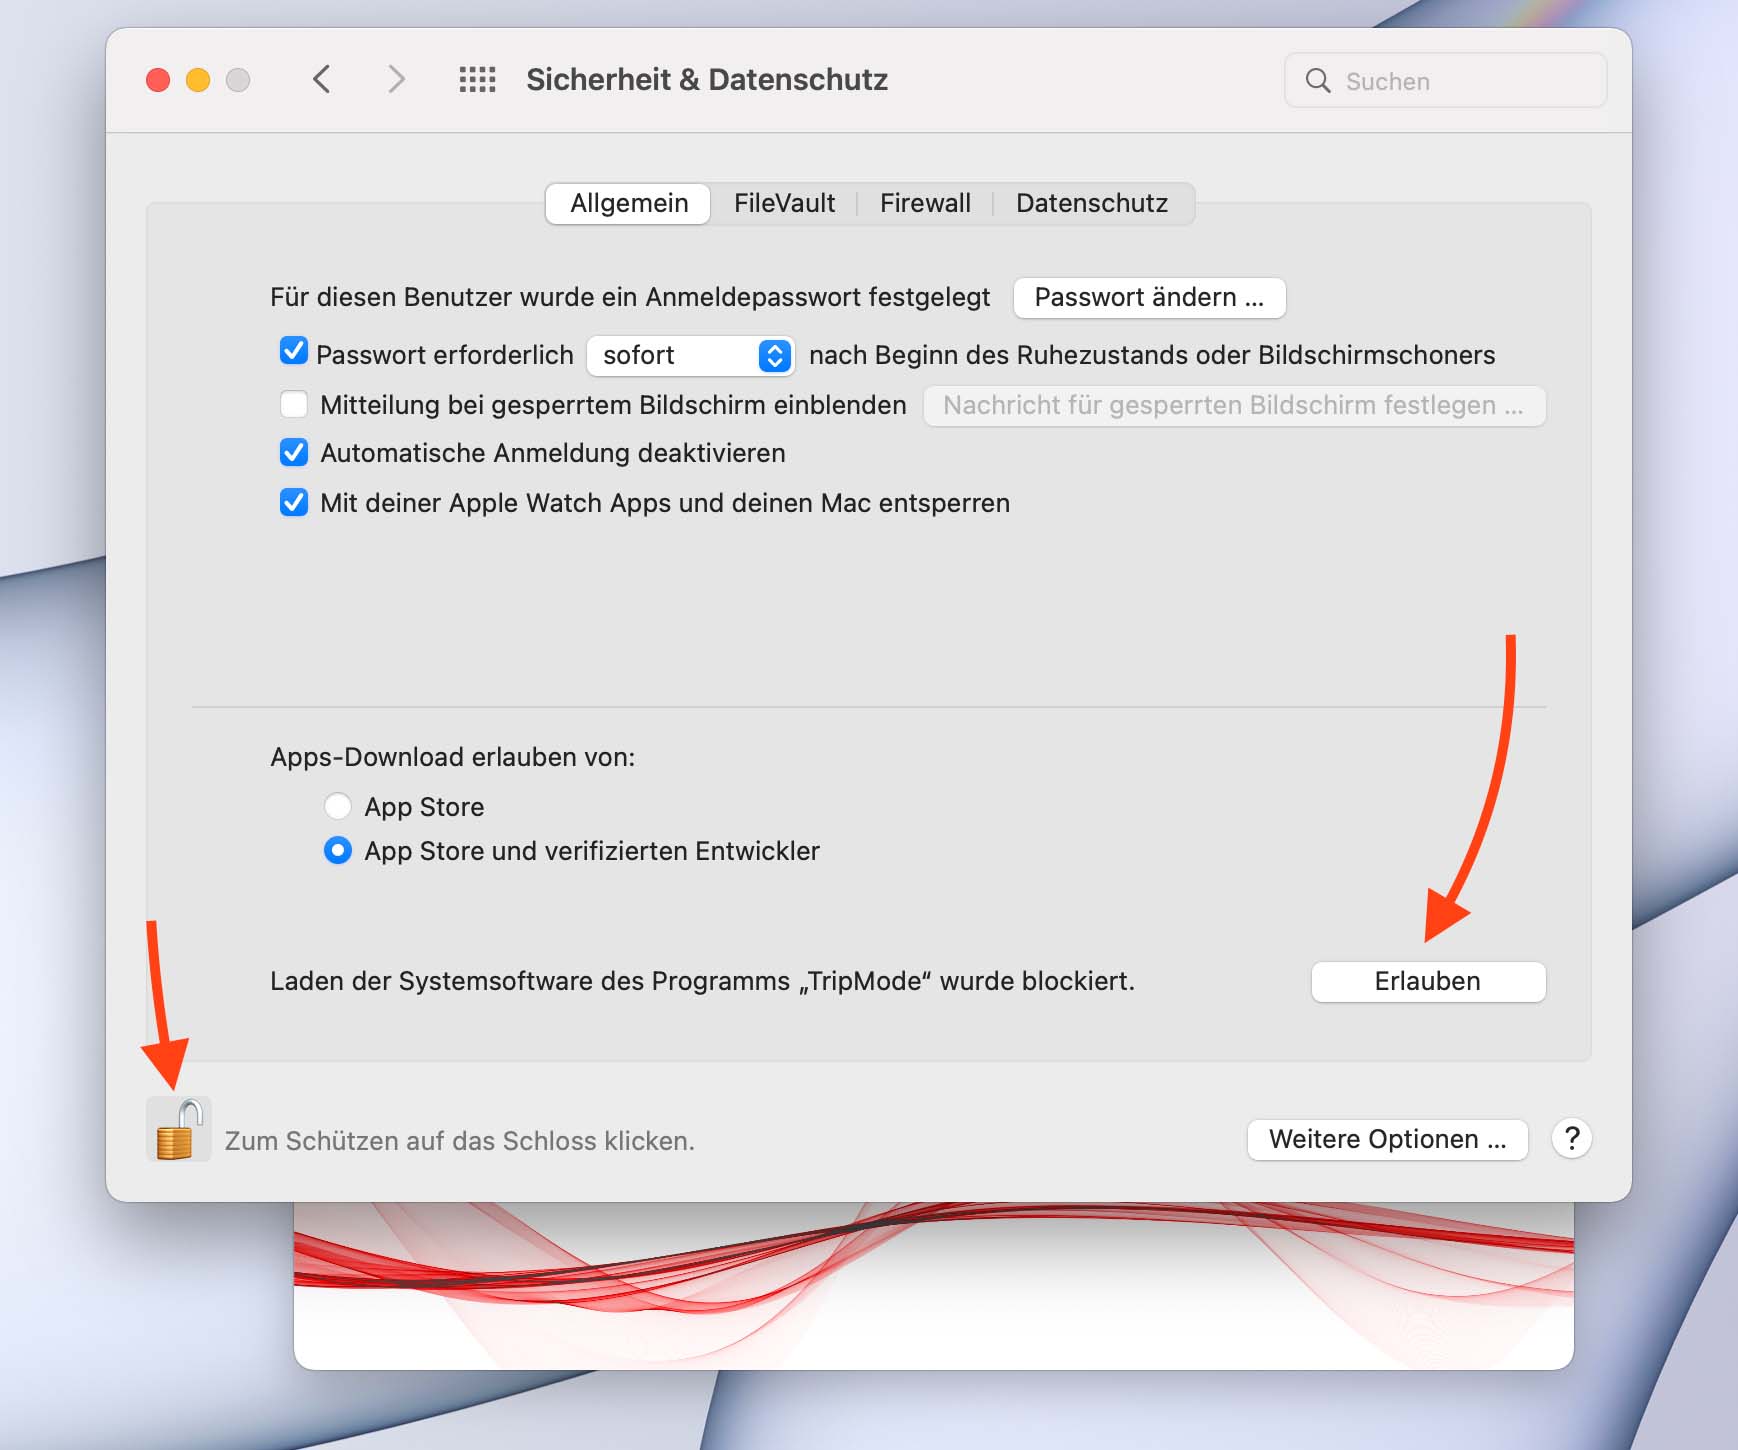Close the window with red button
This screenshot has height=1450, width=1738.
(158, 80)
